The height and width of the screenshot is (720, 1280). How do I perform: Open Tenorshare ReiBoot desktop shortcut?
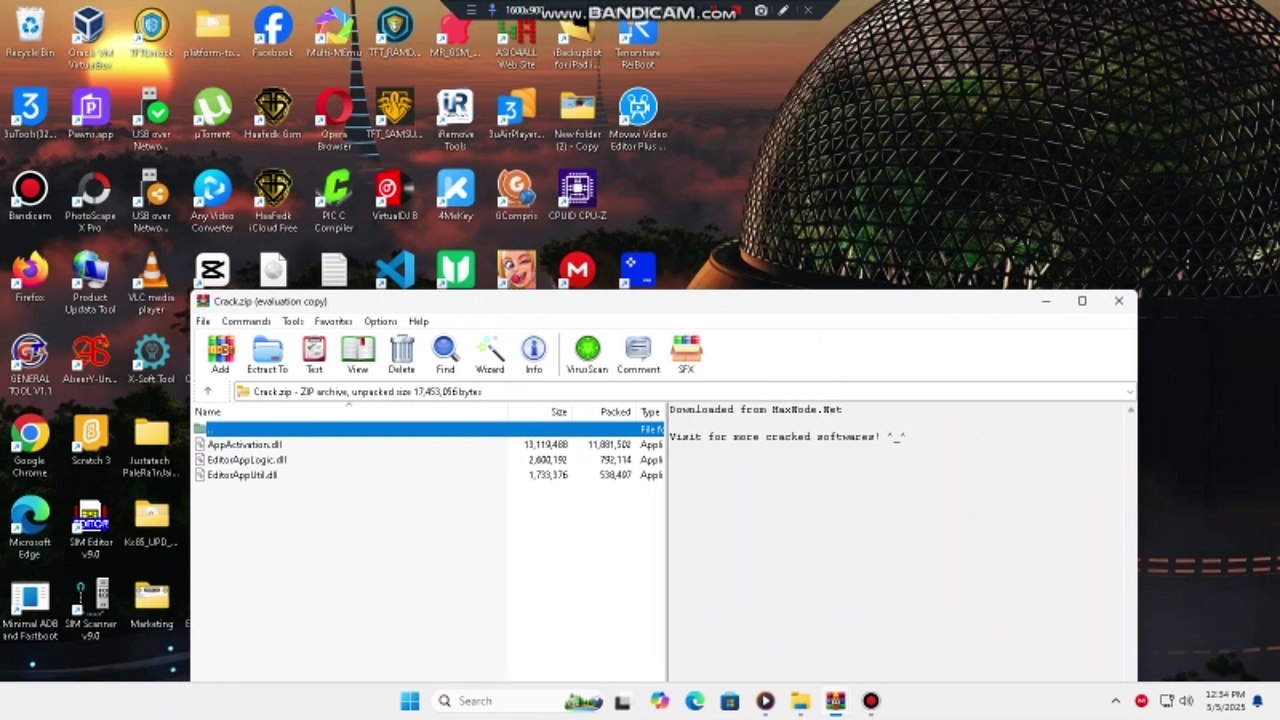(638, 39)
